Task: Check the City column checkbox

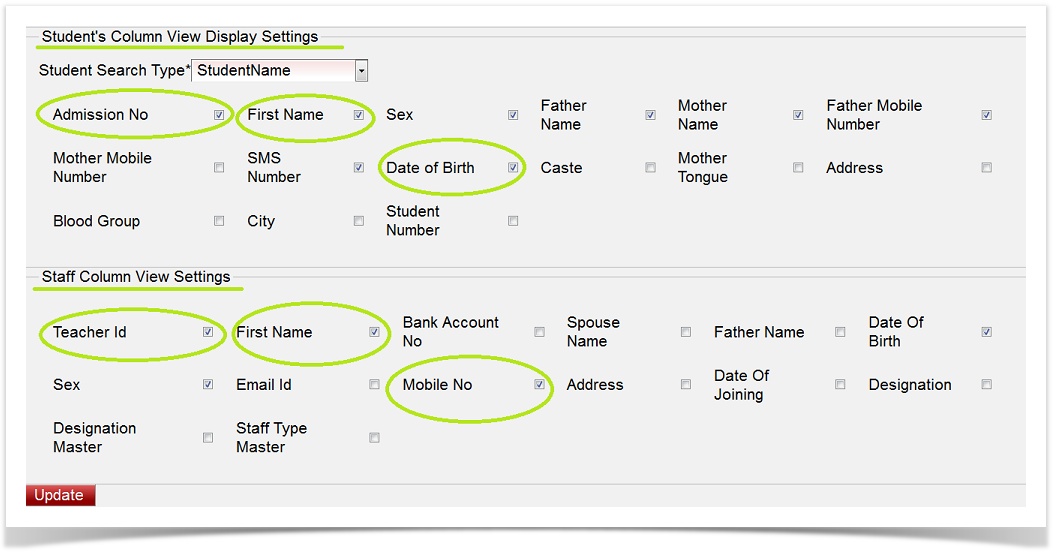Action: tap(358, 221)
